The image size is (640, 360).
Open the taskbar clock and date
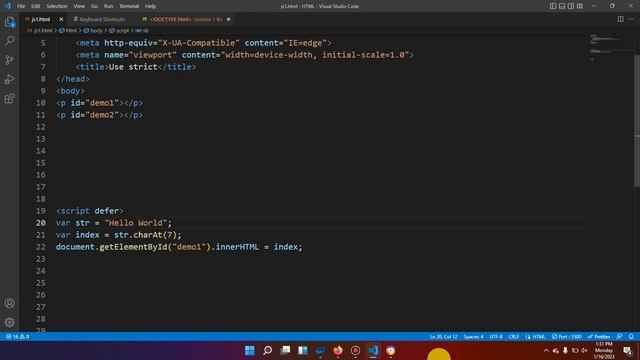pyautogui.click(x=604, y=350)
